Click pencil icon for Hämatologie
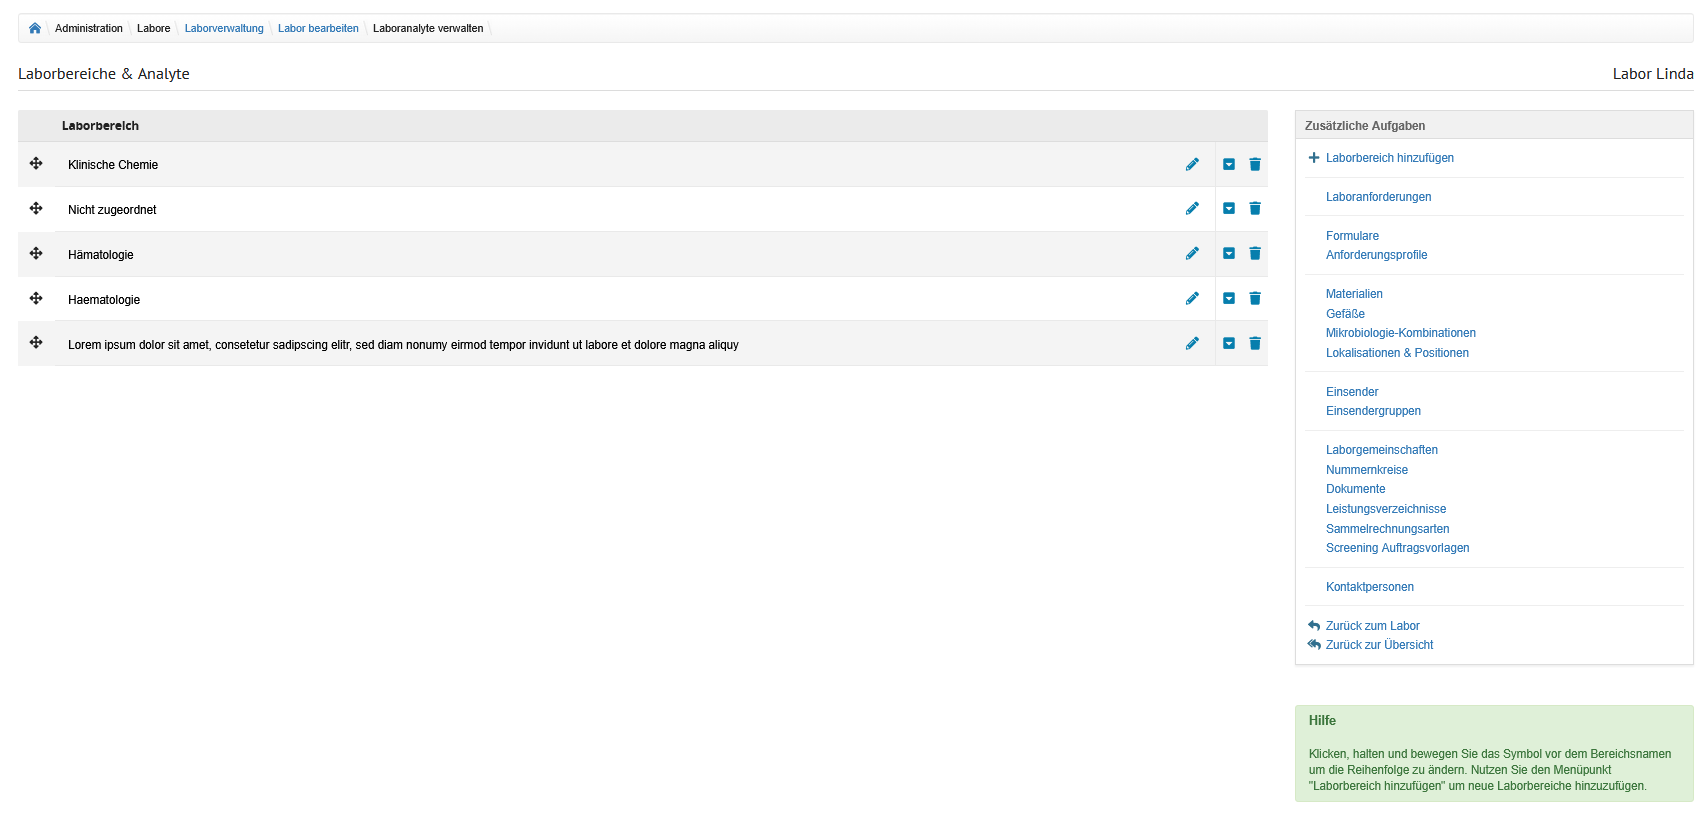 point(1192,254)
